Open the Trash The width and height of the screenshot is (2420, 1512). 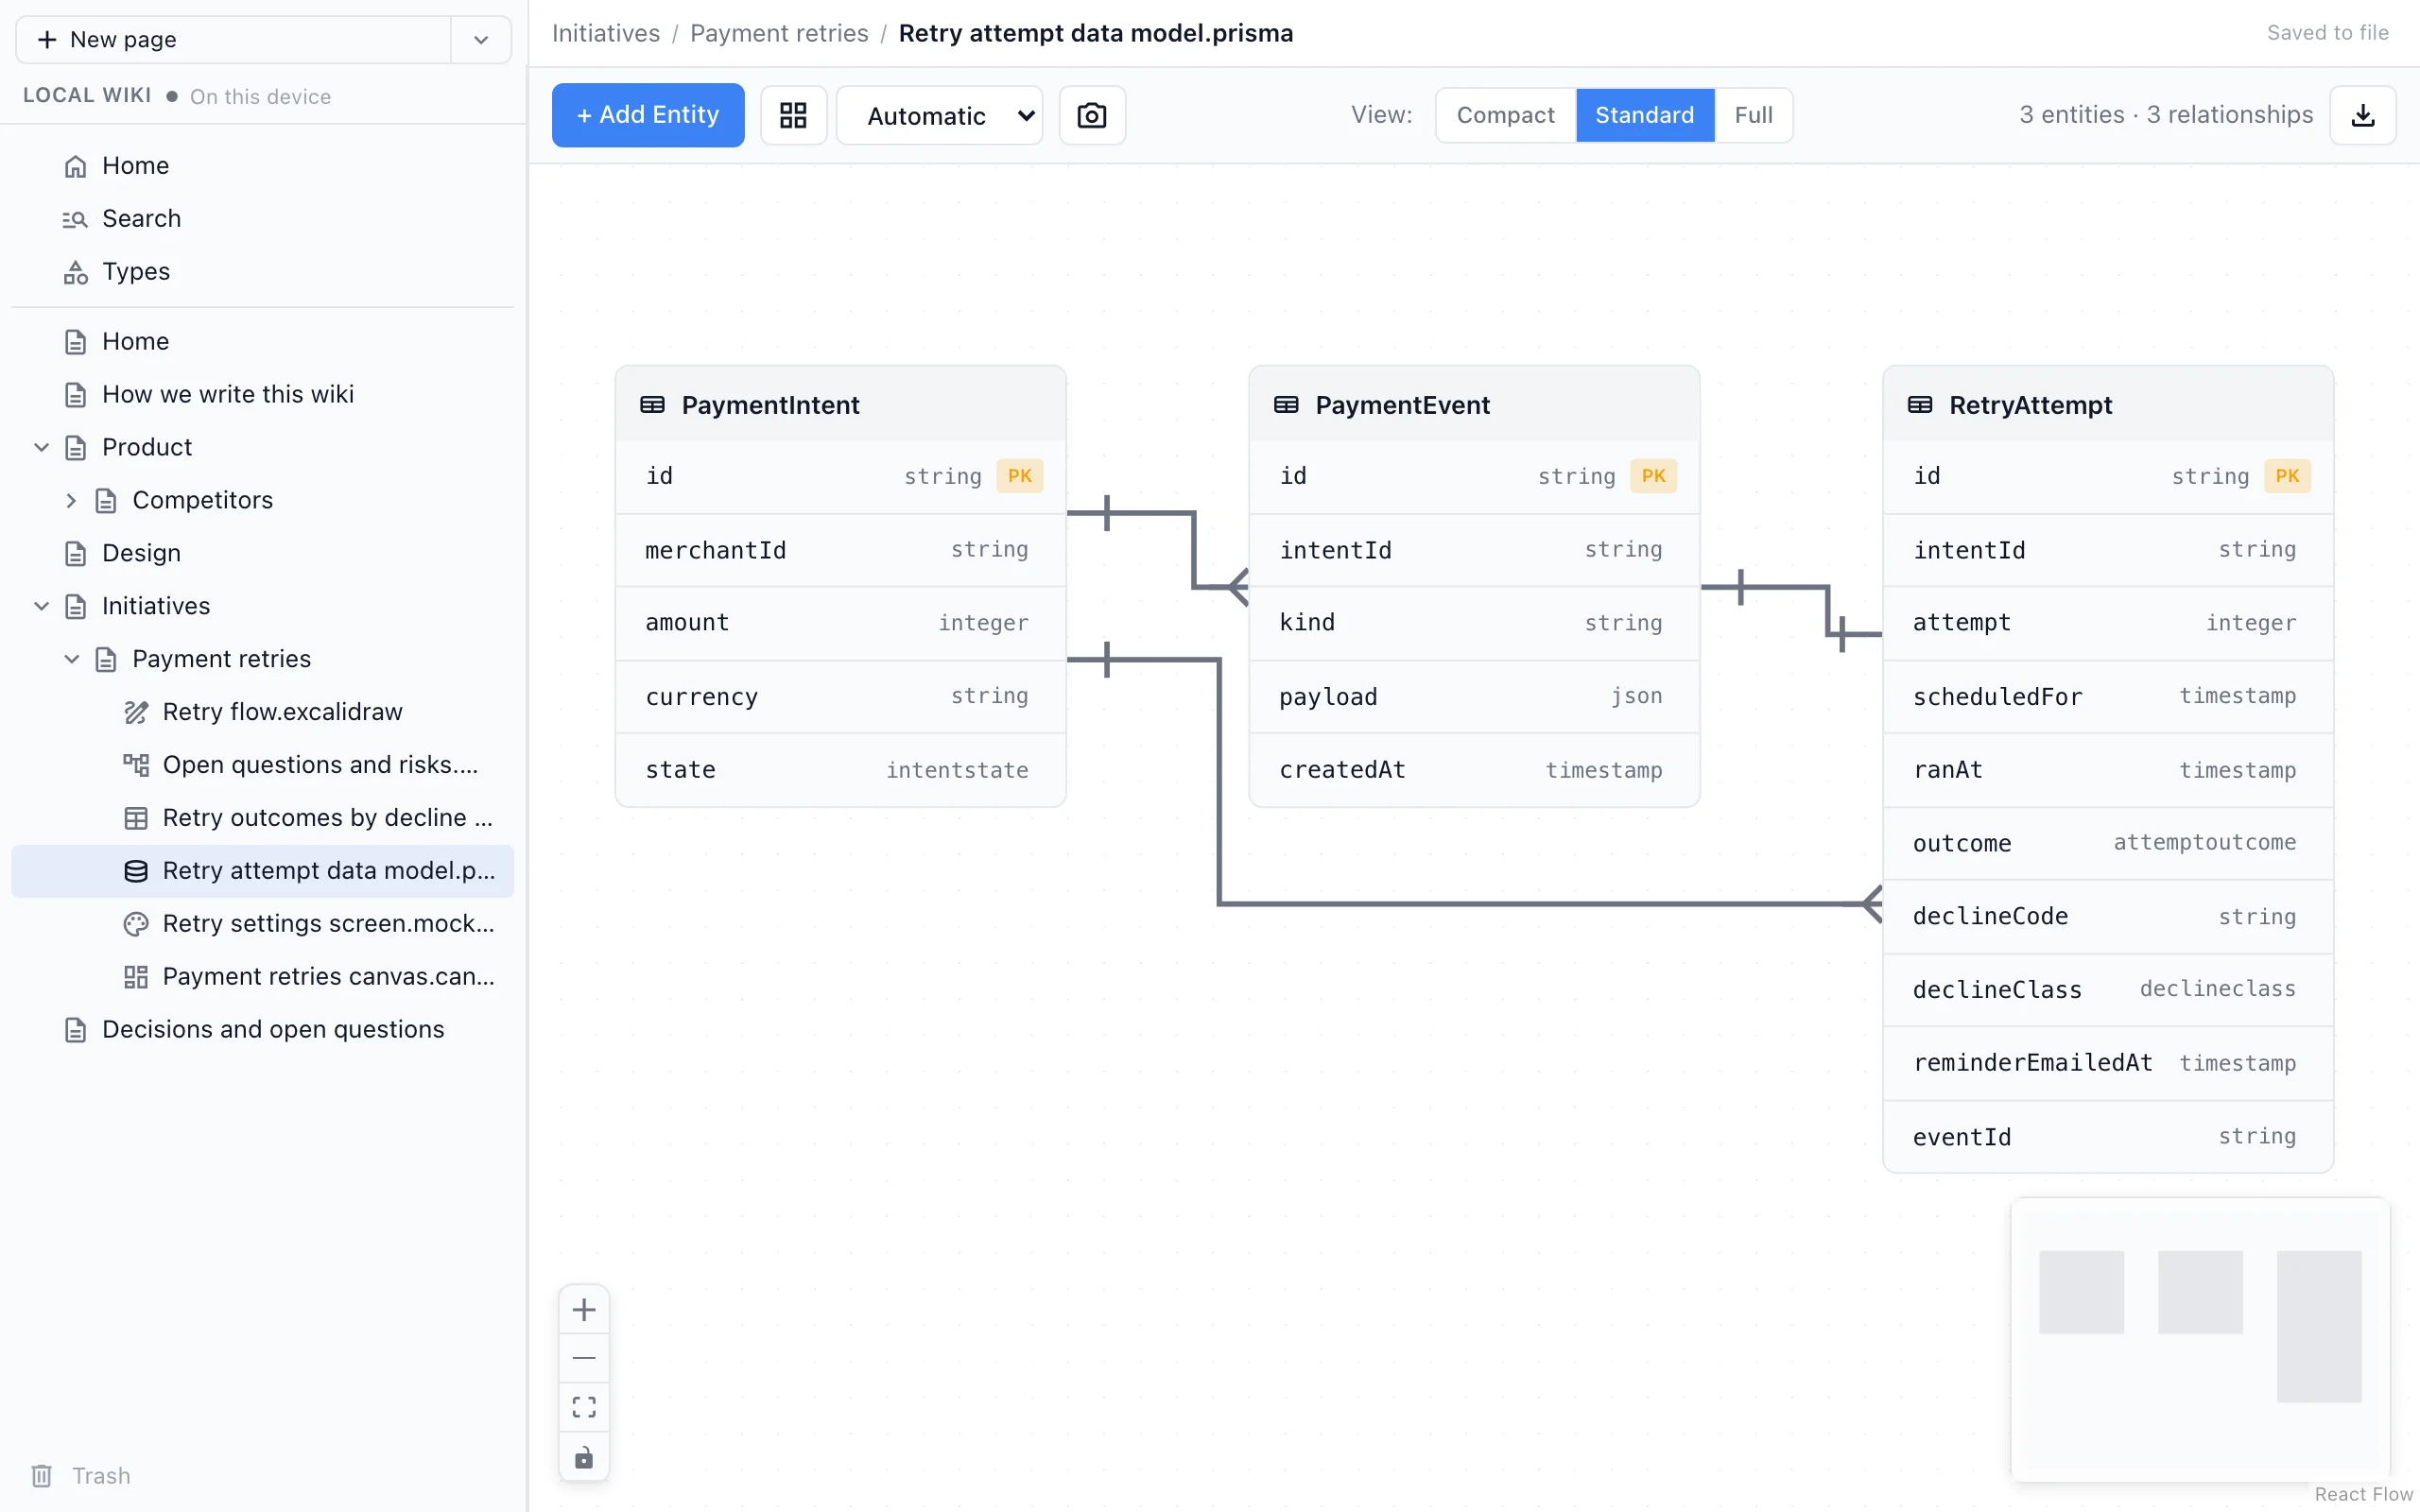[81, 1475]
